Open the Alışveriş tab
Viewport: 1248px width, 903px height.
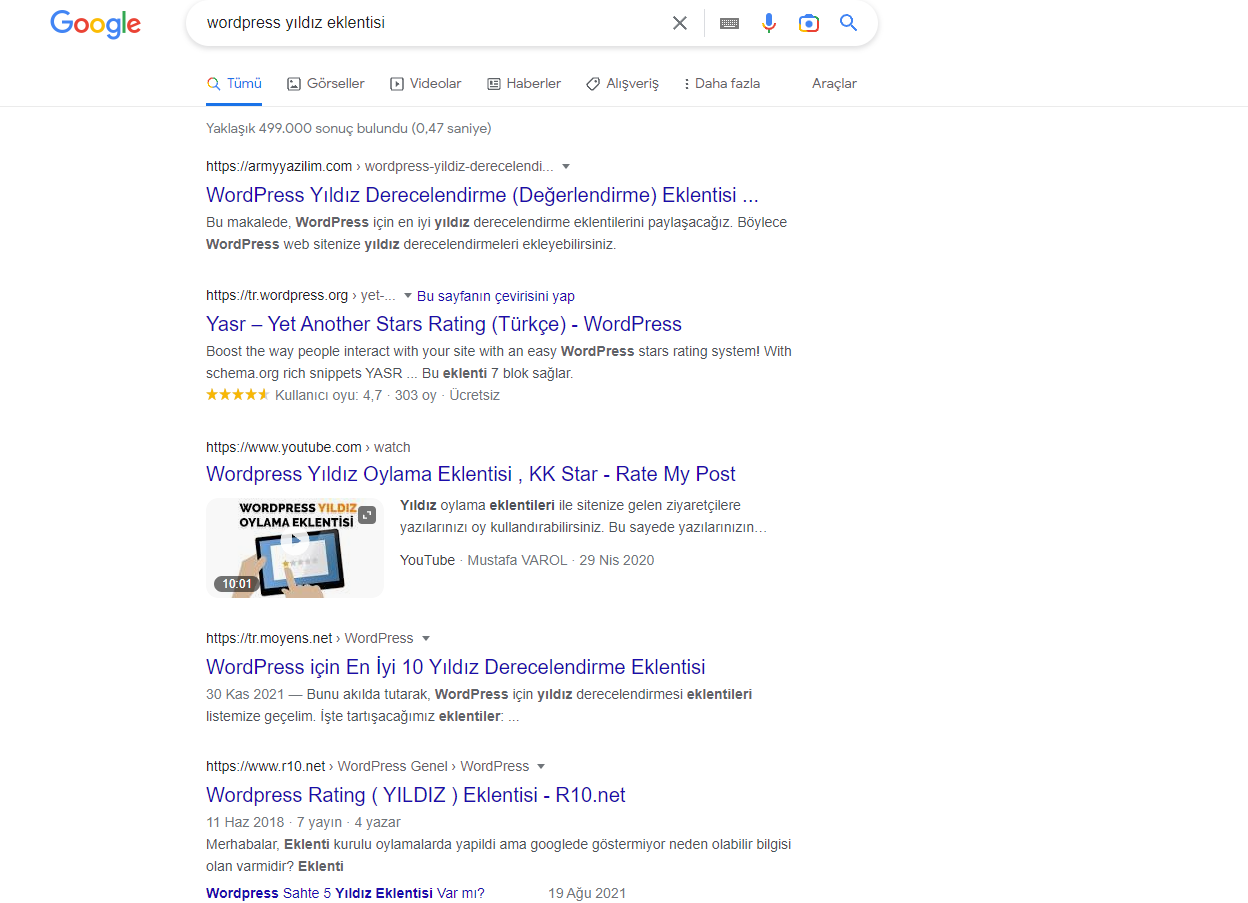(622, 84)
